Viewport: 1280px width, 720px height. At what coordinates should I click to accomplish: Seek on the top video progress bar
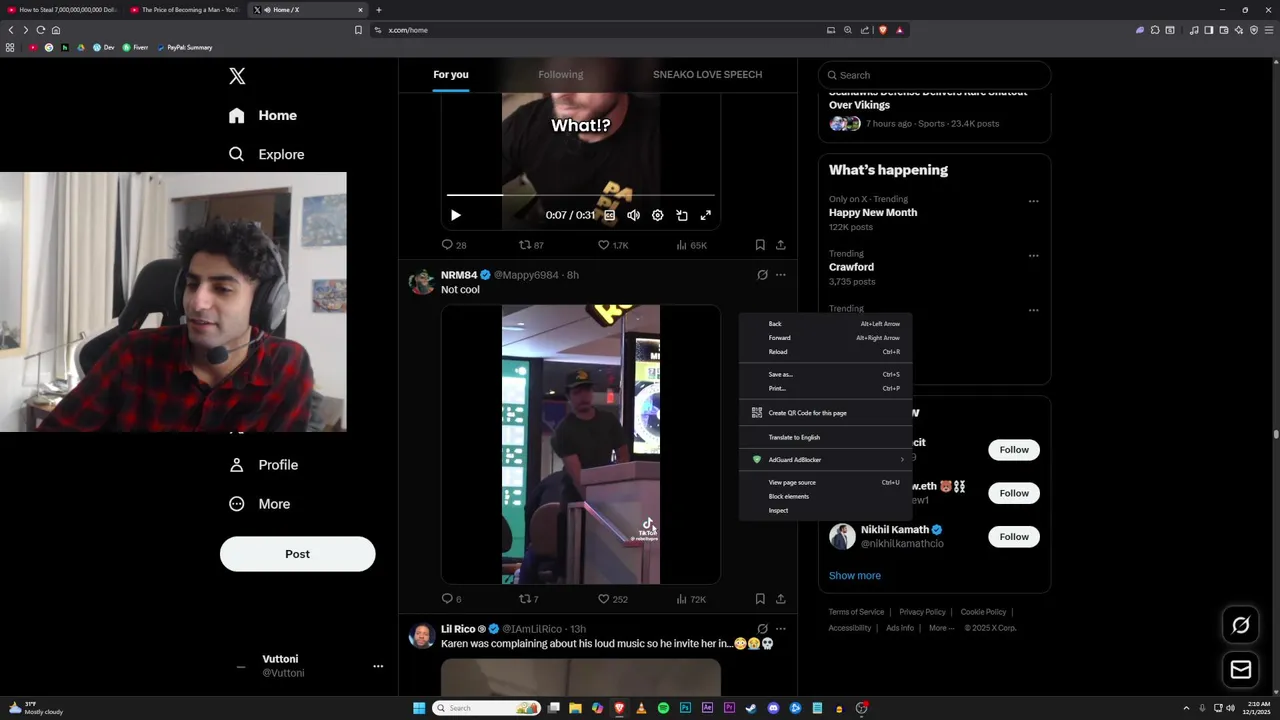pyautogui.click(x=580, y=195)
